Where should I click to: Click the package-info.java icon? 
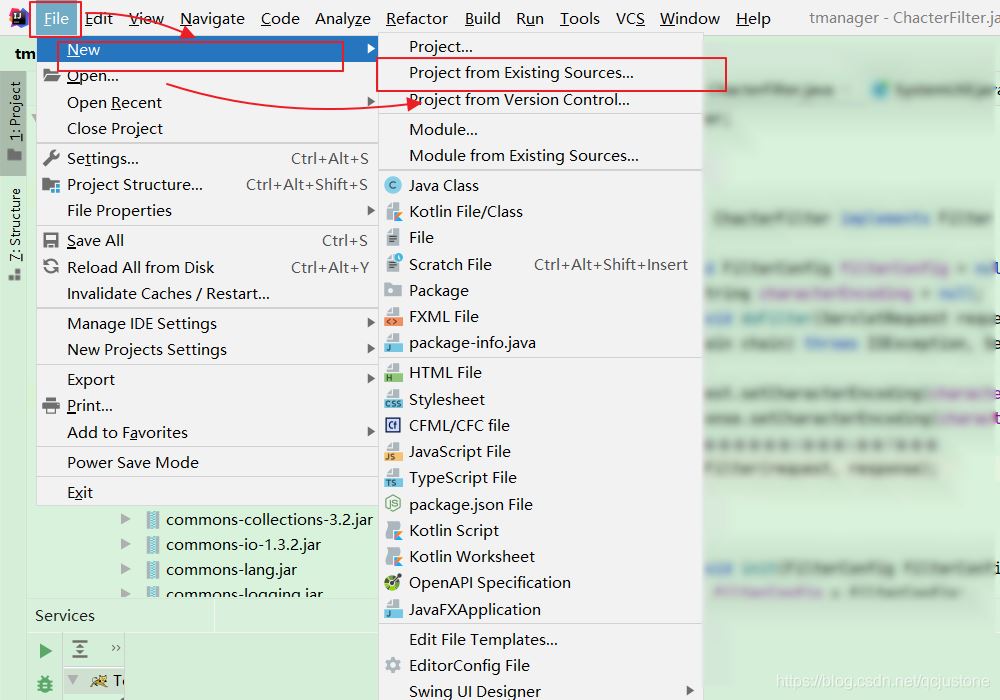tap(393, 343)
